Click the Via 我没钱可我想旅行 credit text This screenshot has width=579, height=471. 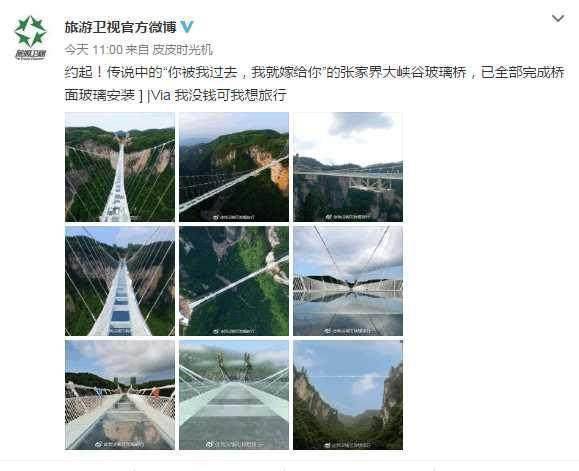pos(219,96)
